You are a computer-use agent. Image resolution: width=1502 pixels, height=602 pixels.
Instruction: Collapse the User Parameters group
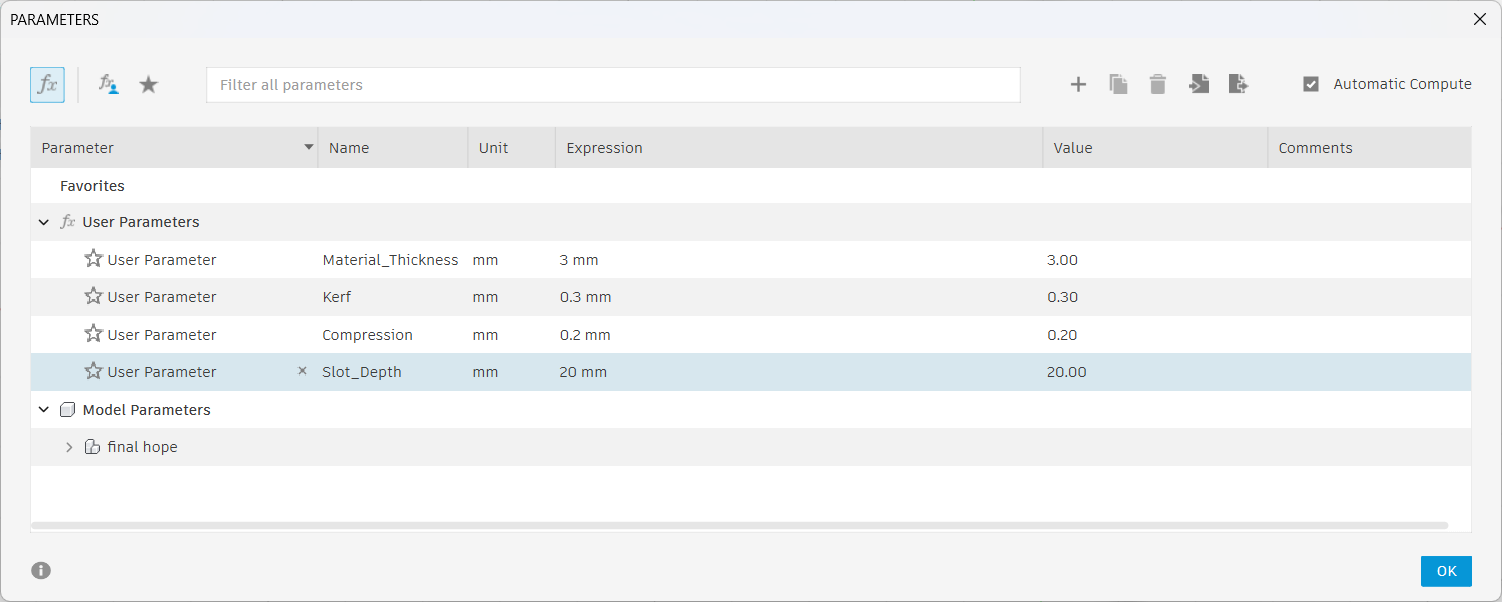(44, 222)
